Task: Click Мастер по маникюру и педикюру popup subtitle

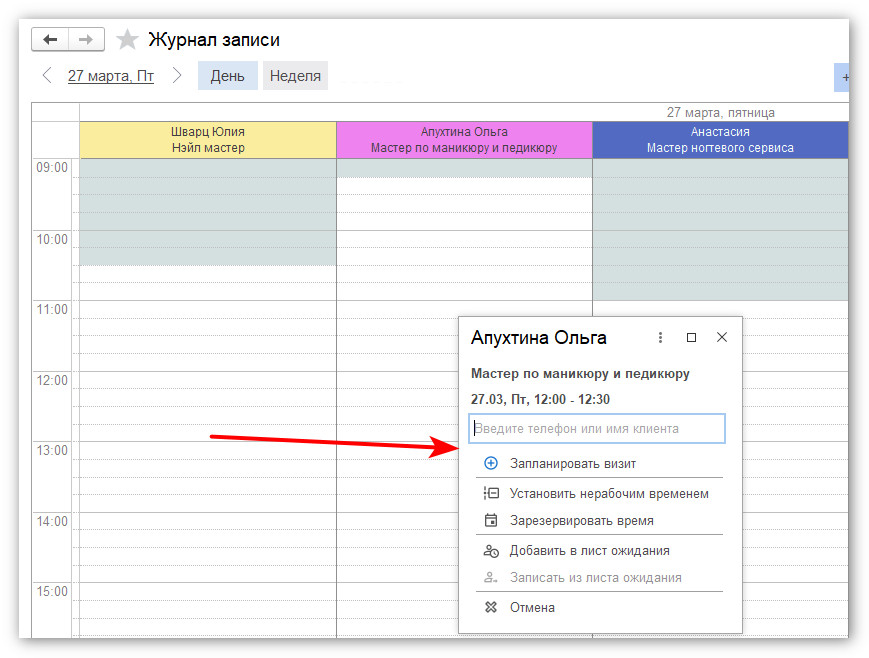Action: click(580, 374)
